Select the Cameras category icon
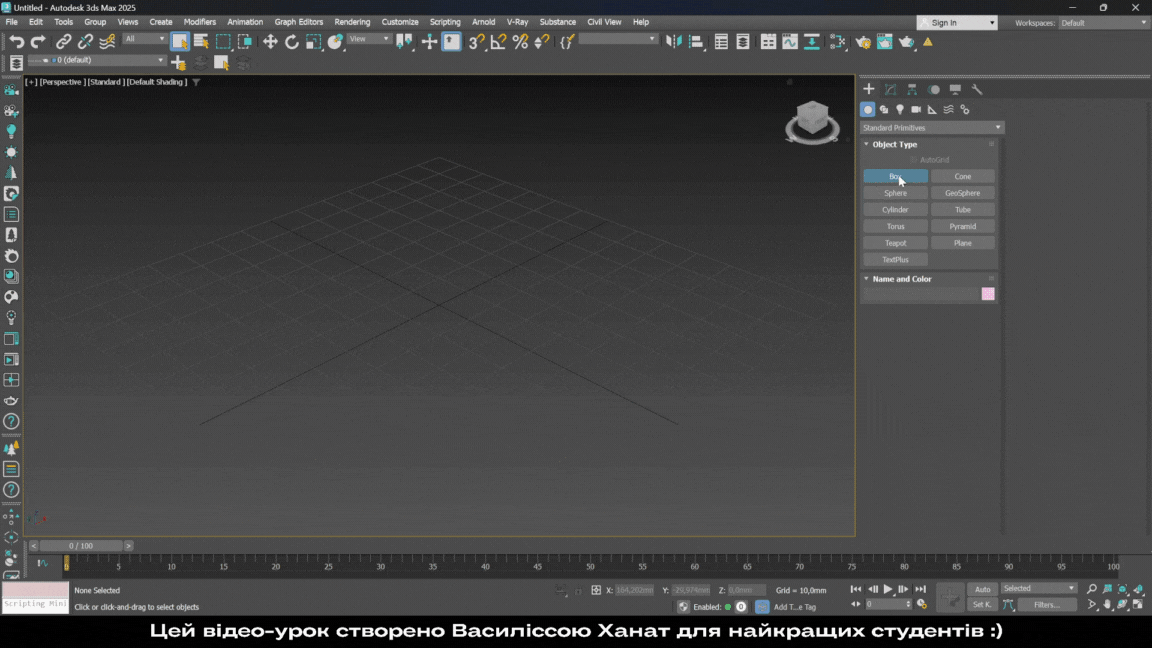Viewport: 1152px width, 648px height. point(916,109)
